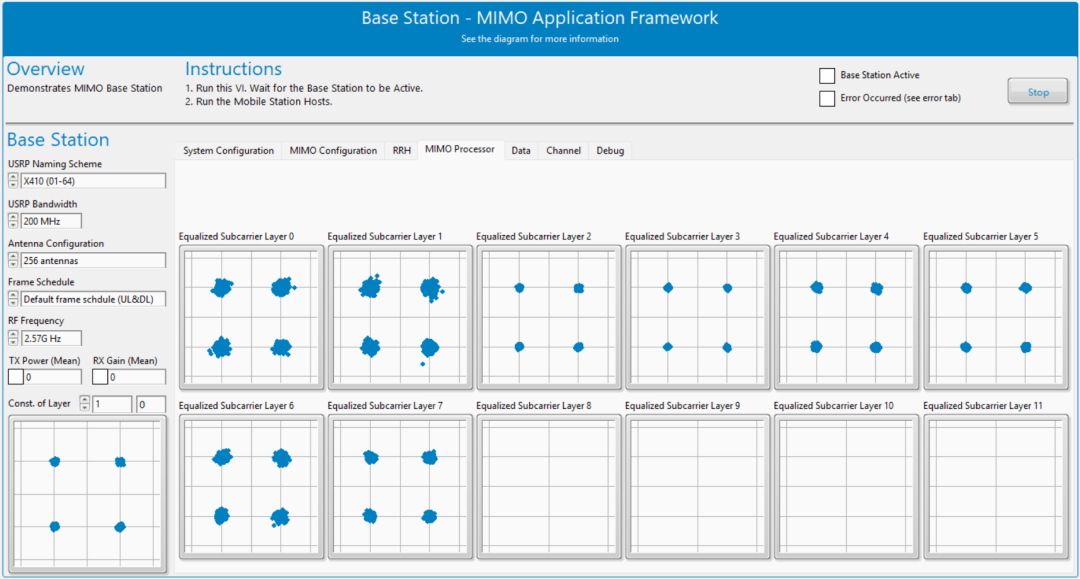Click the empty Equalized Subcarrier Layer 11 plot
1080x579 pixels.
click(996, 486)
